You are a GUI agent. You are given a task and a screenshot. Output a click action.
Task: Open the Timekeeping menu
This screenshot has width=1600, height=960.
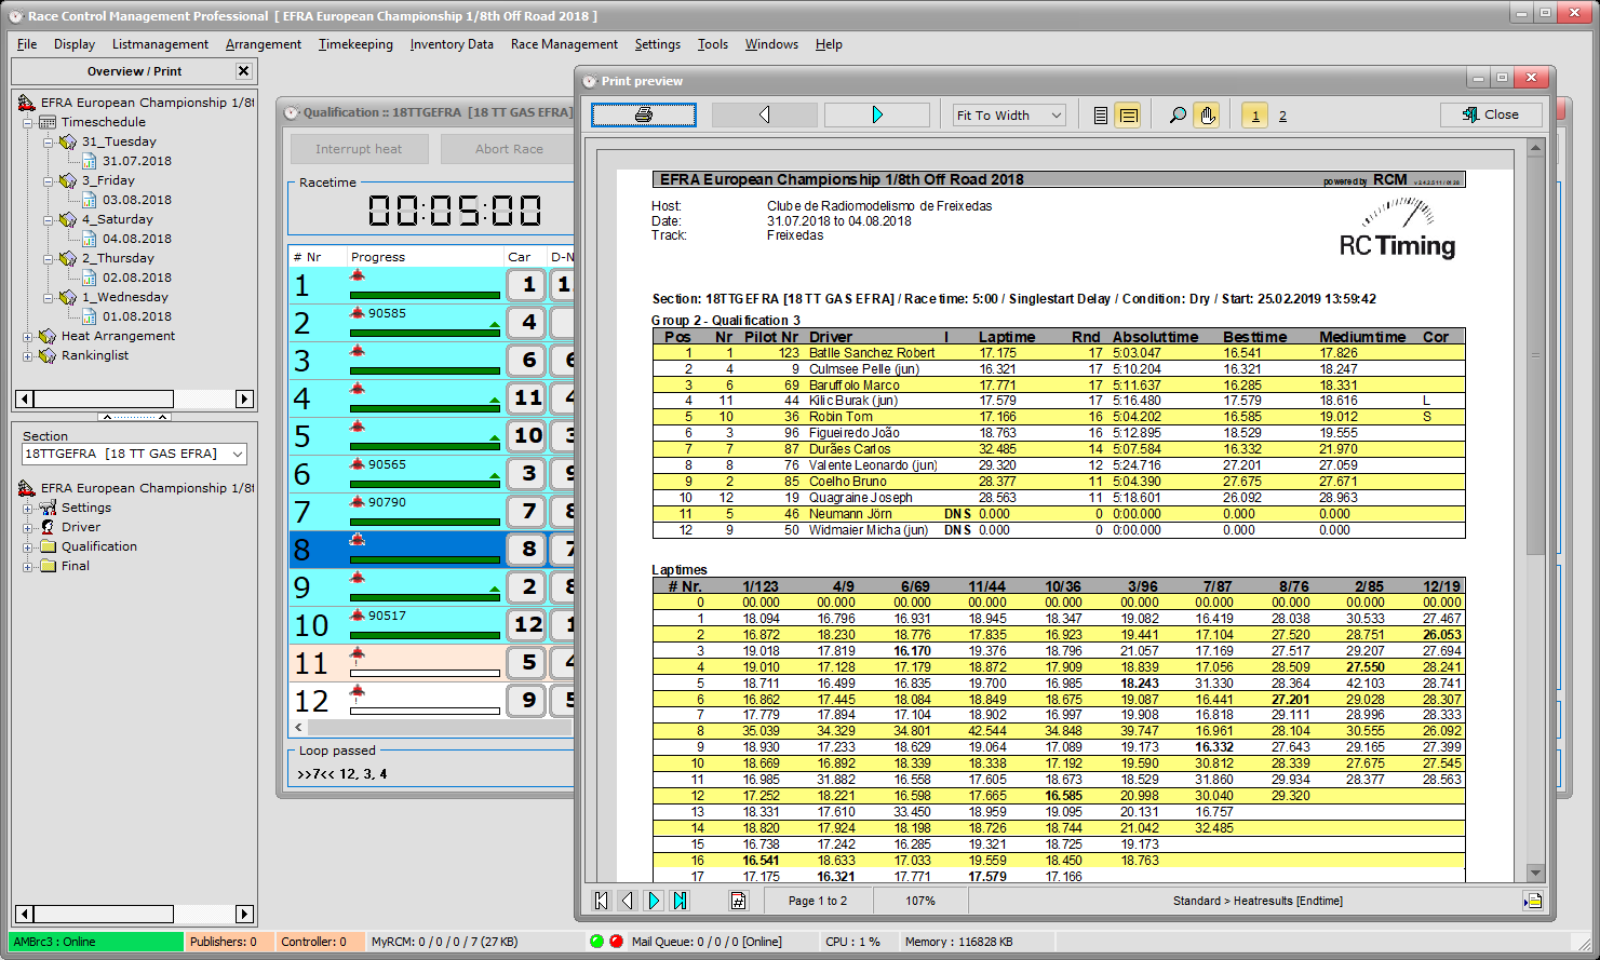355,44
